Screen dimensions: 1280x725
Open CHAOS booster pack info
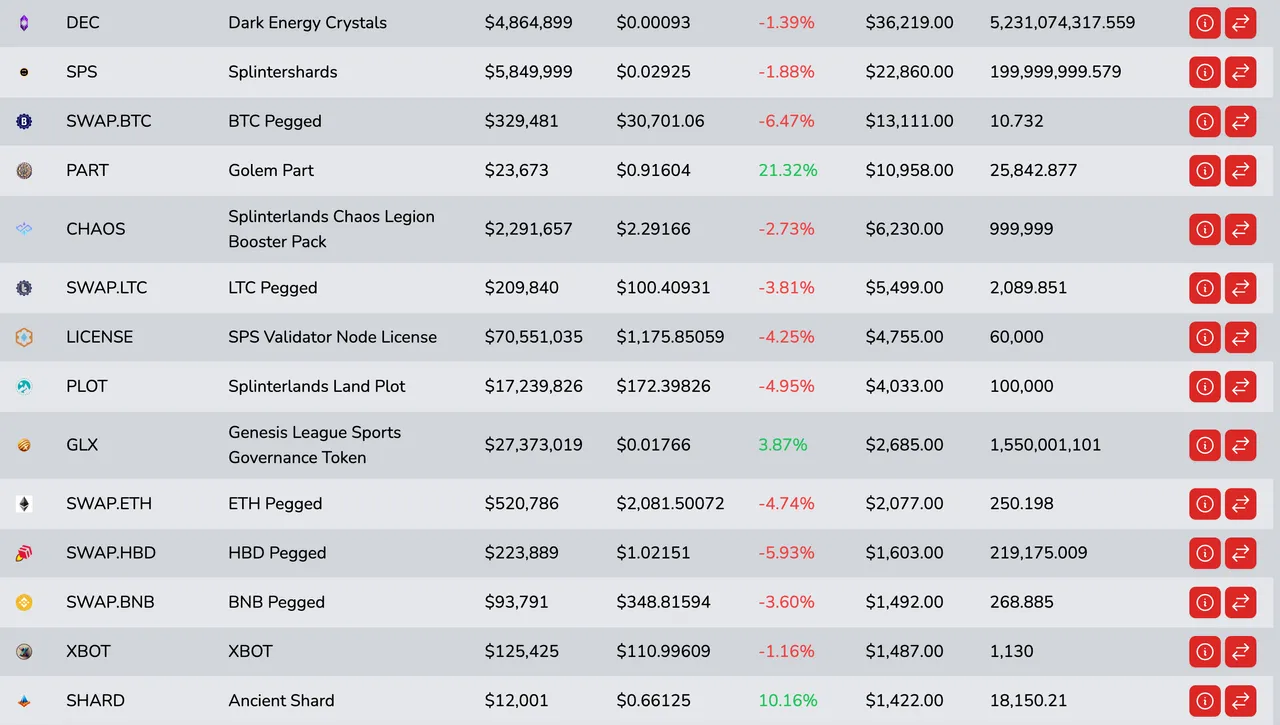pos(1205,229)
